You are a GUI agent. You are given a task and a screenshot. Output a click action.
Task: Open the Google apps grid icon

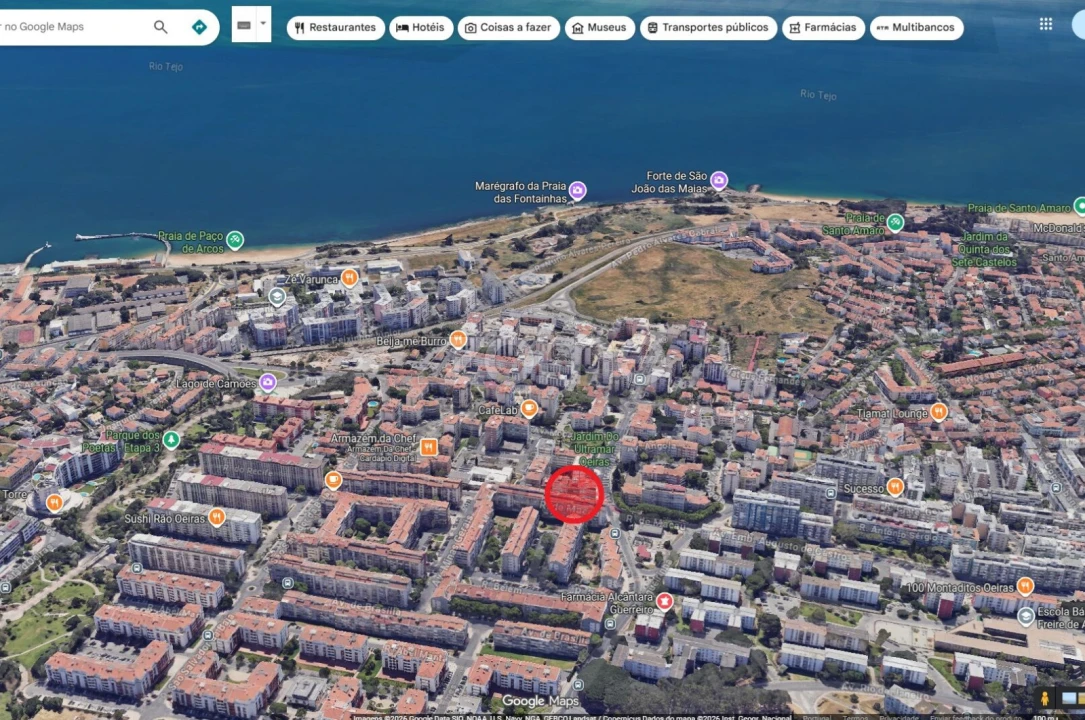[1046, 22]
